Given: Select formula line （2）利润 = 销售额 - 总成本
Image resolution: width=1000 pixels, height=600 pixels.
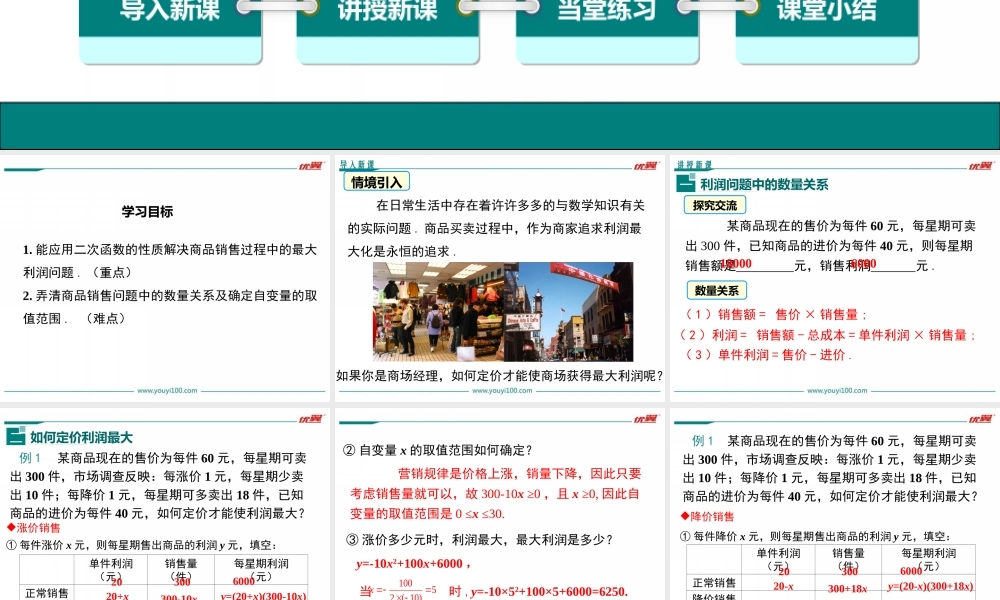Looking at the screenshot, I should point(828,335).
